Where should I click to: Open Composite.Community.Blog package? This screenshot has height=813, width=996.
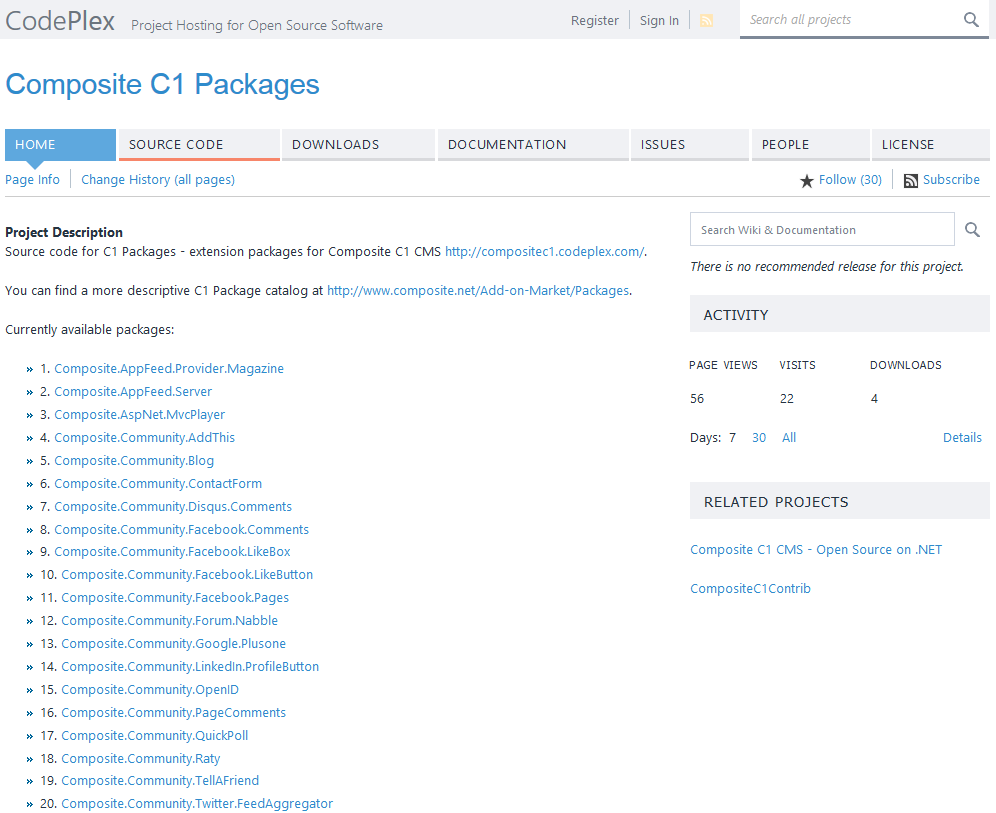tap(134, 460)
